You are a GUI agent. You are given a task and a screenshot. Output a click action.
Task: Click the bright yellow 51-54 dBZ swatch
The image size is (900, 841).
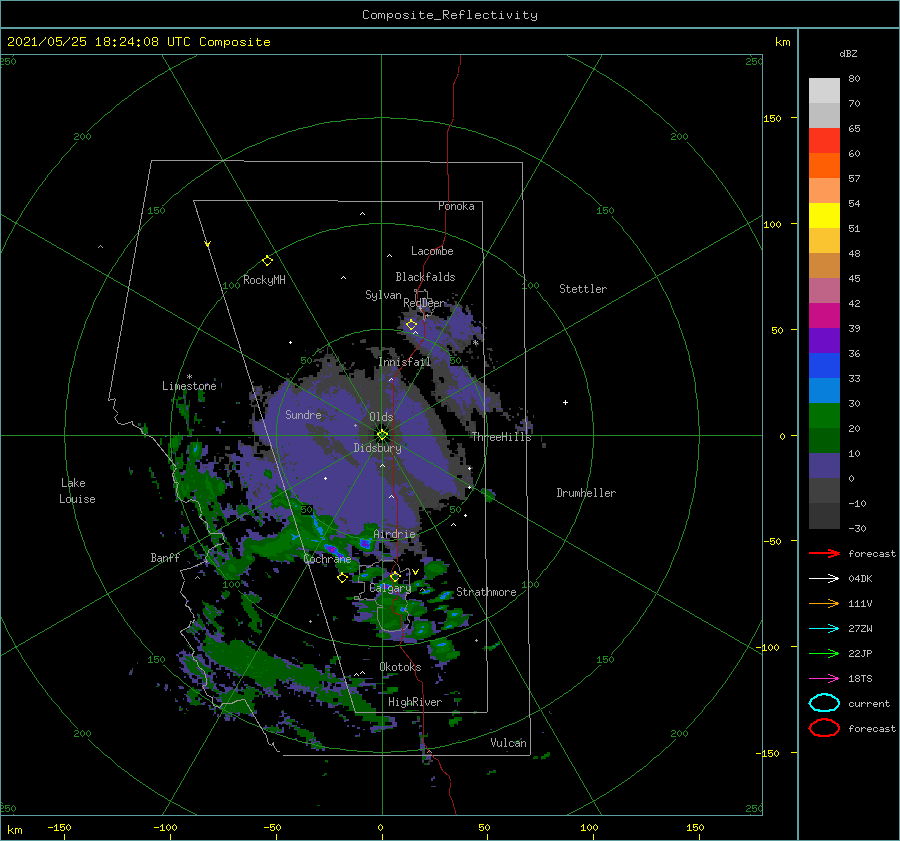pos(824,216)
